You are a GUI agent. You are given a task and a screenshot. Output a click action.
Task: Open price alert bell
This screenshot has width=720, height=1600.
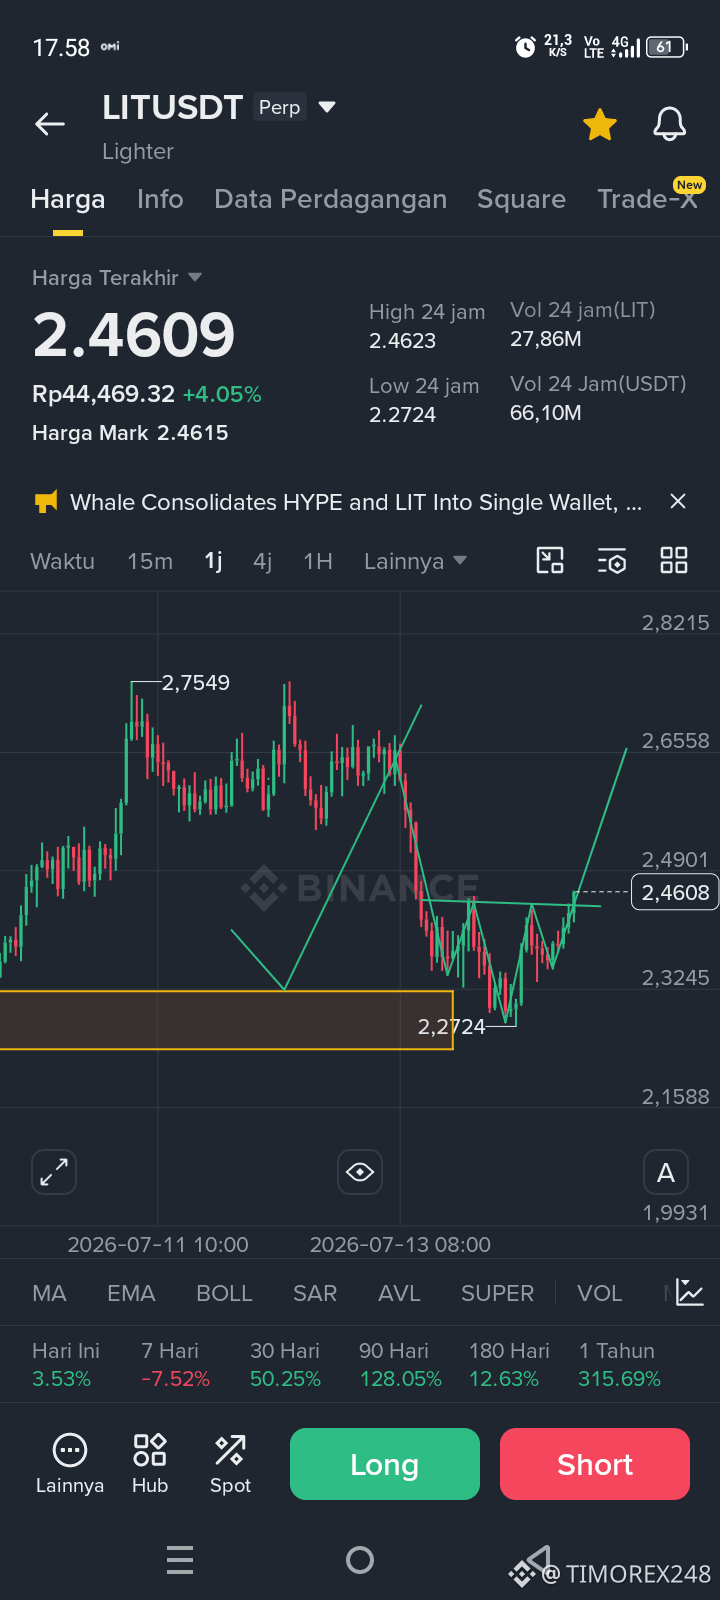point(670,125)
